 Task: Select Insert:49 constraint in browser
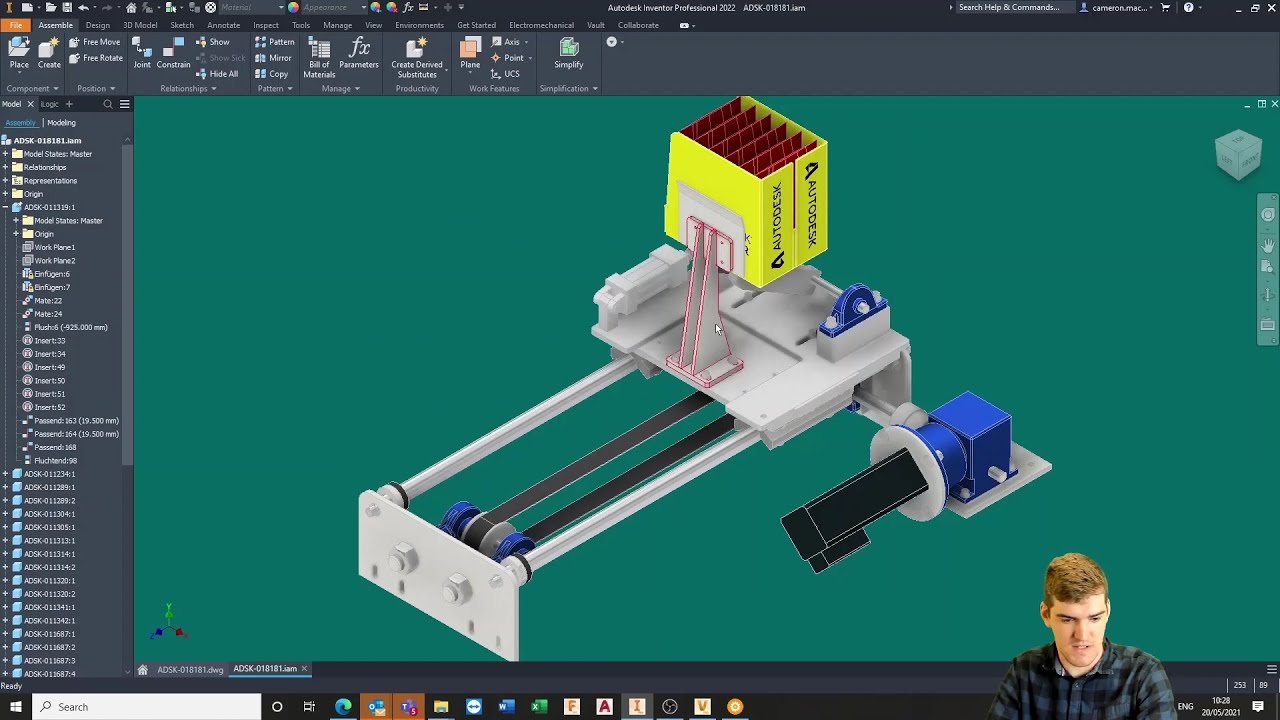(50, 367)
